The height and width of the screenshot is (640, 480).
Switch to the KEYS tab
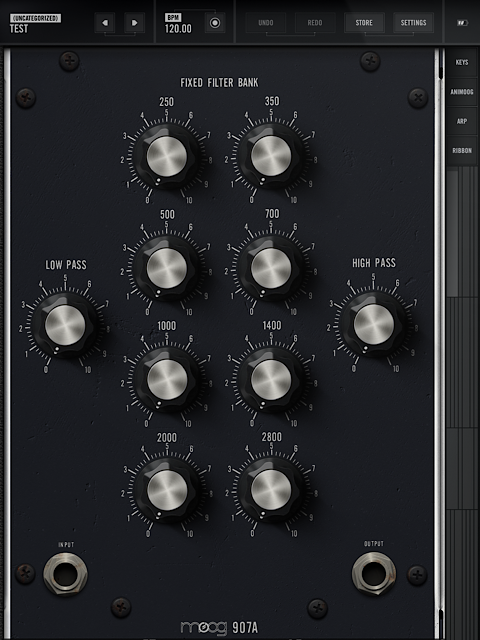(462, 62)
